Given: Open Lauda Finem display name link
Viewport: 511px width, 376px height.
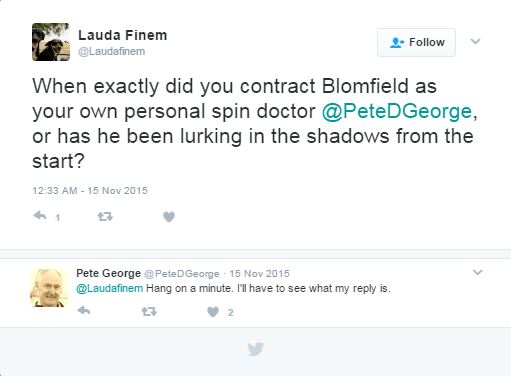Looking at the screenshot, I should 122,35.
